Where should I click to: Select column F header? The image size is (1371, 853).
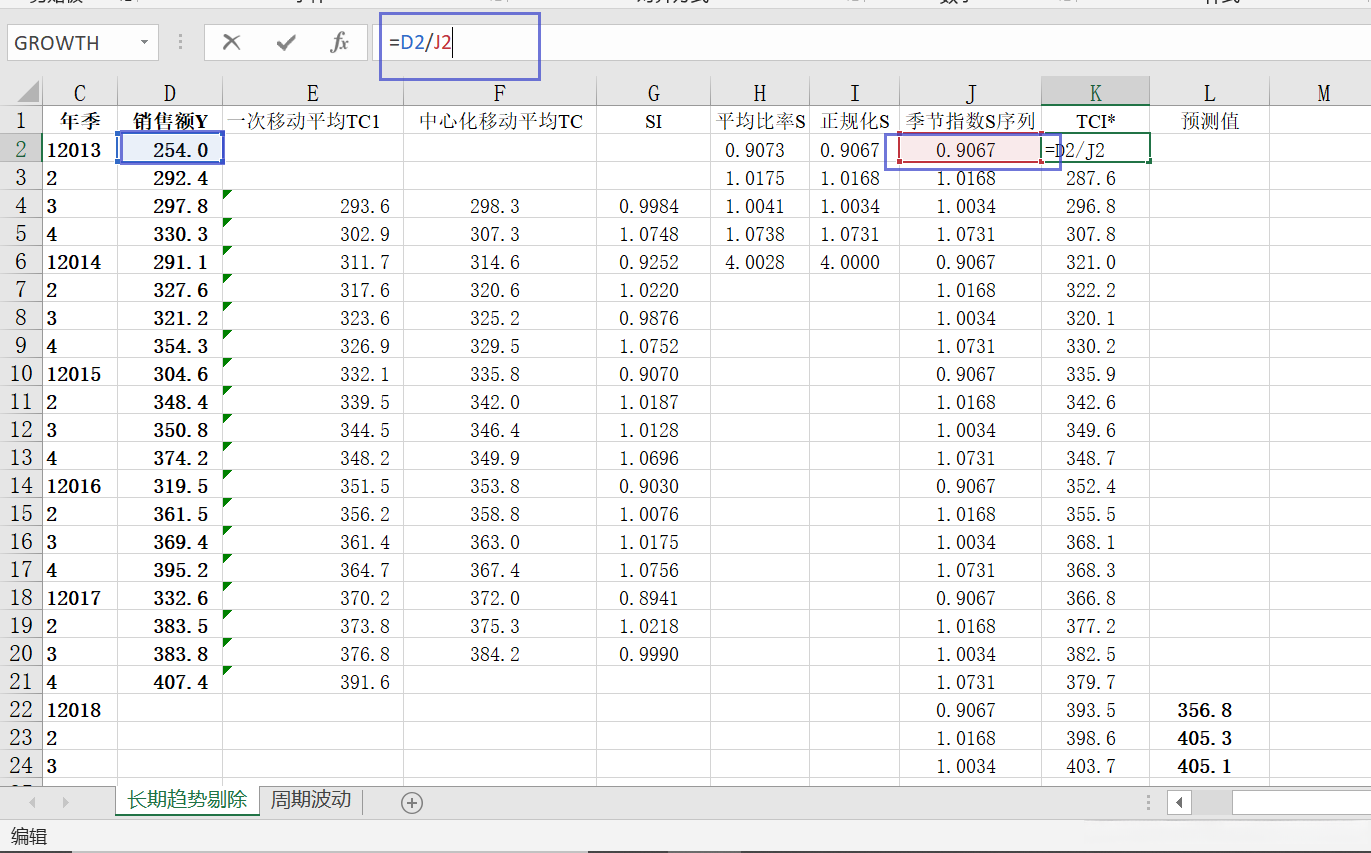[500, 93]
